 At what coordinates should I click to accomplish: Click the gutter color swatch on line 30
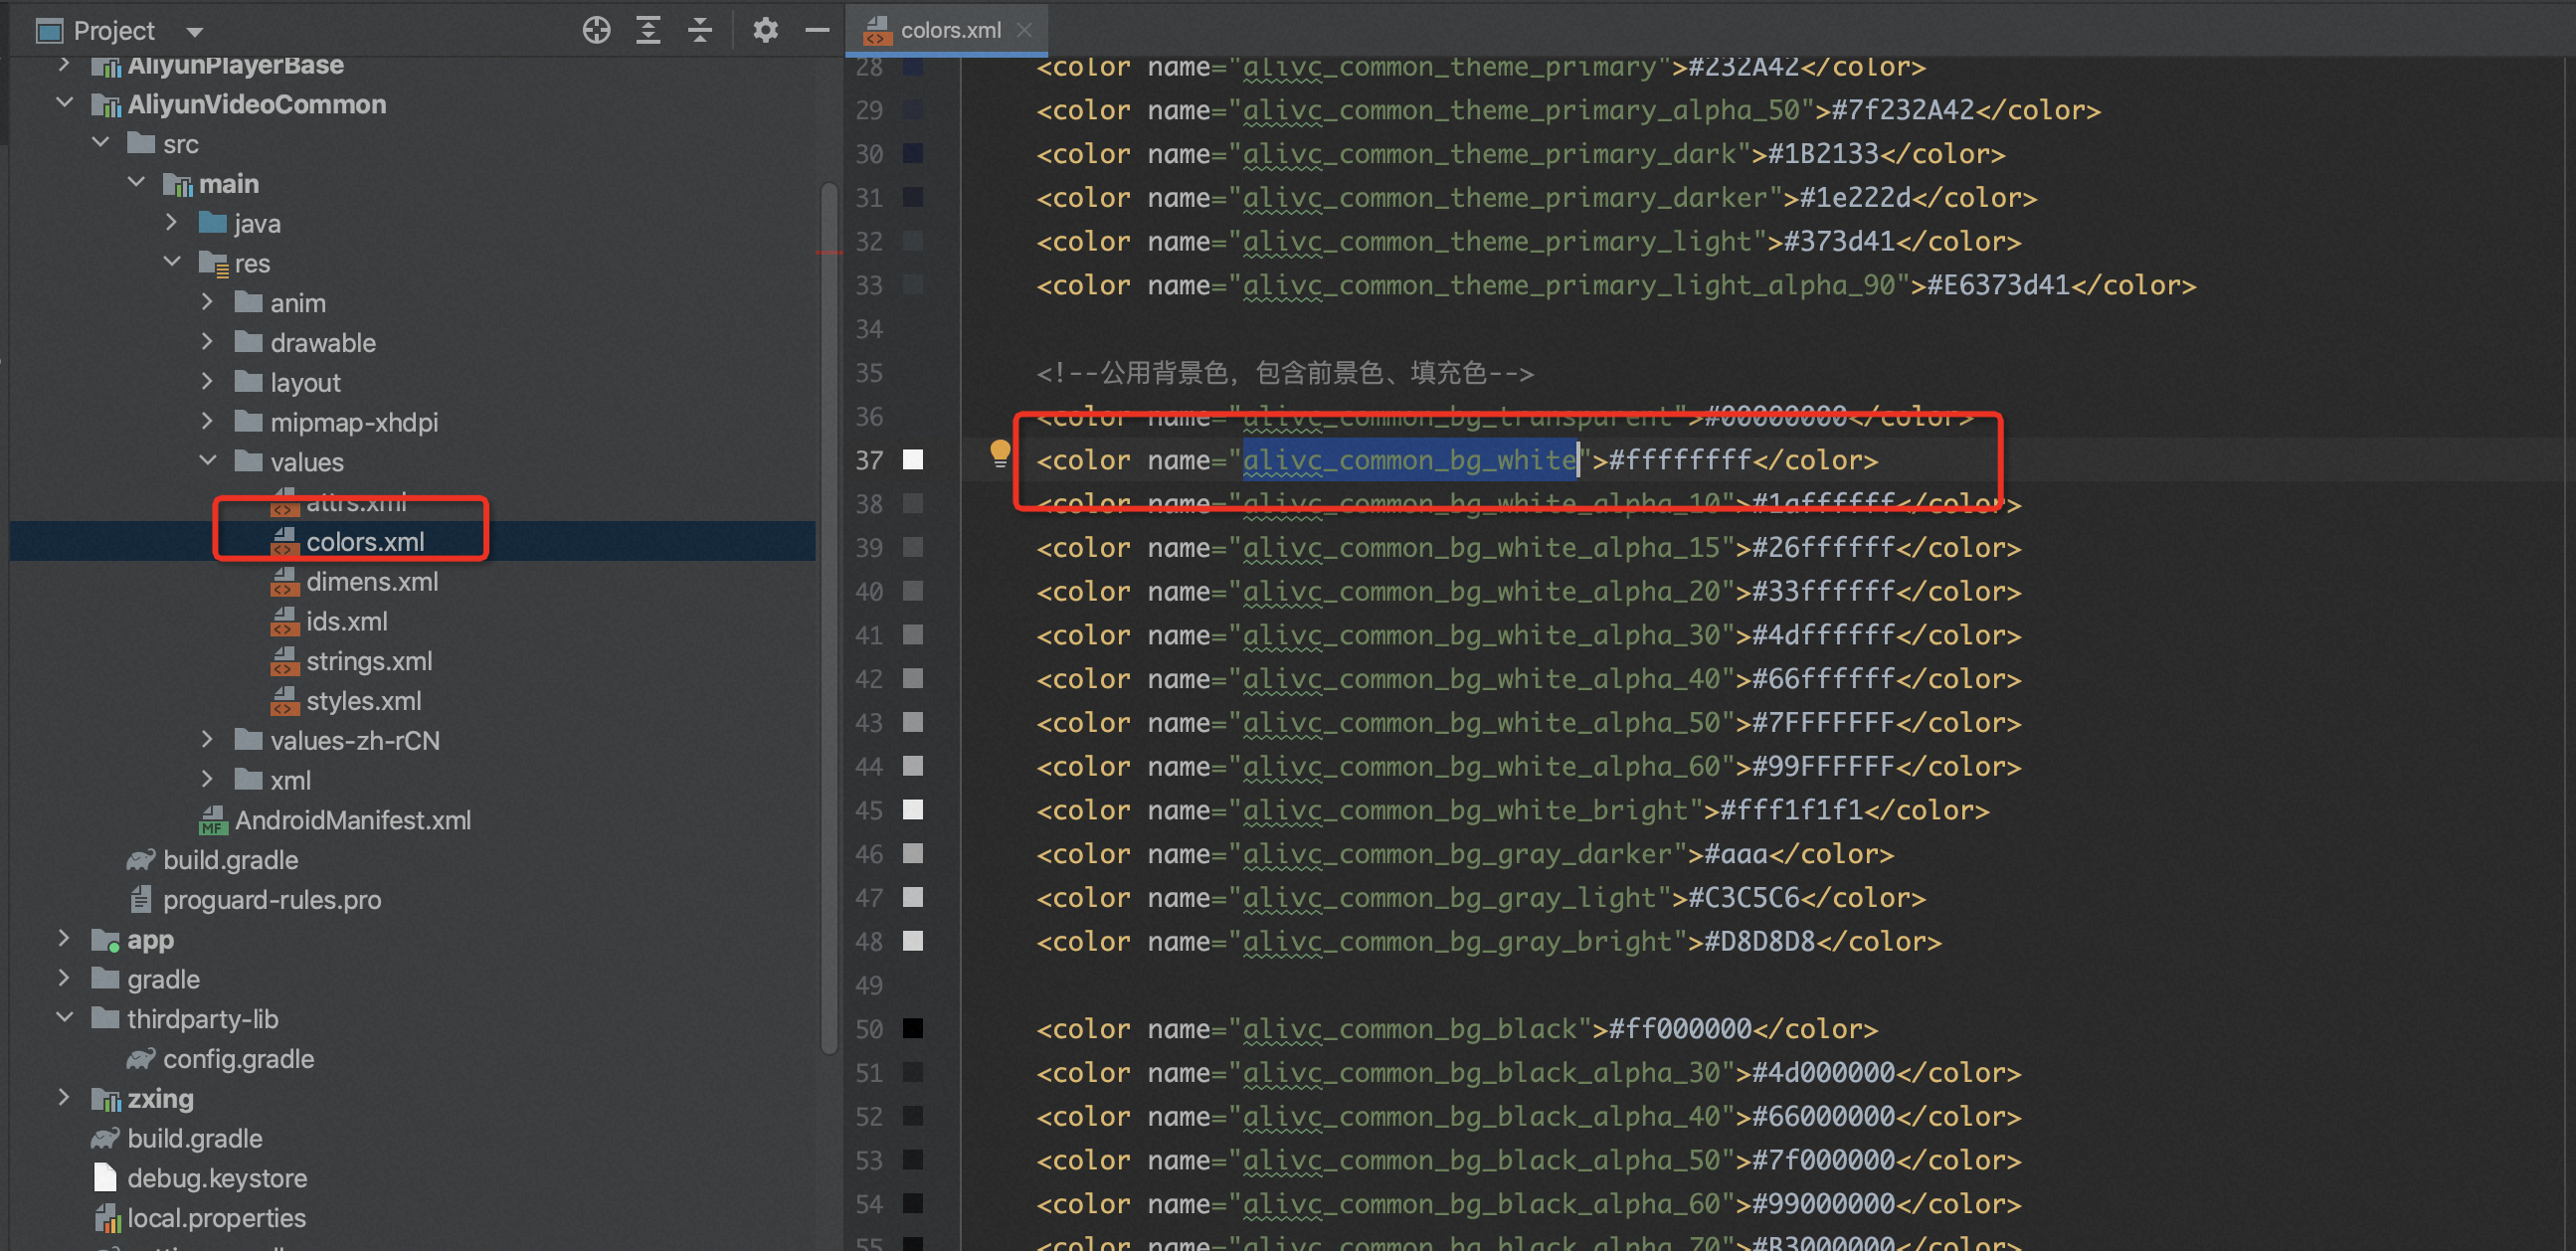[x=913, y=153]
